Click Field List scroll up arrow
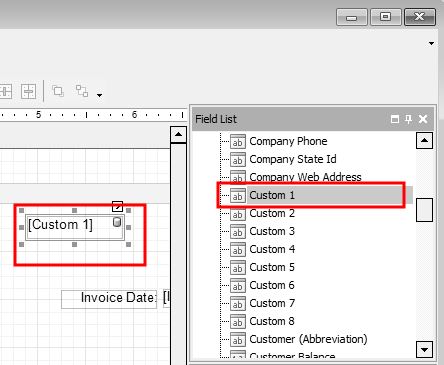This screenshot has width=444, height=365. pos(424,140)
